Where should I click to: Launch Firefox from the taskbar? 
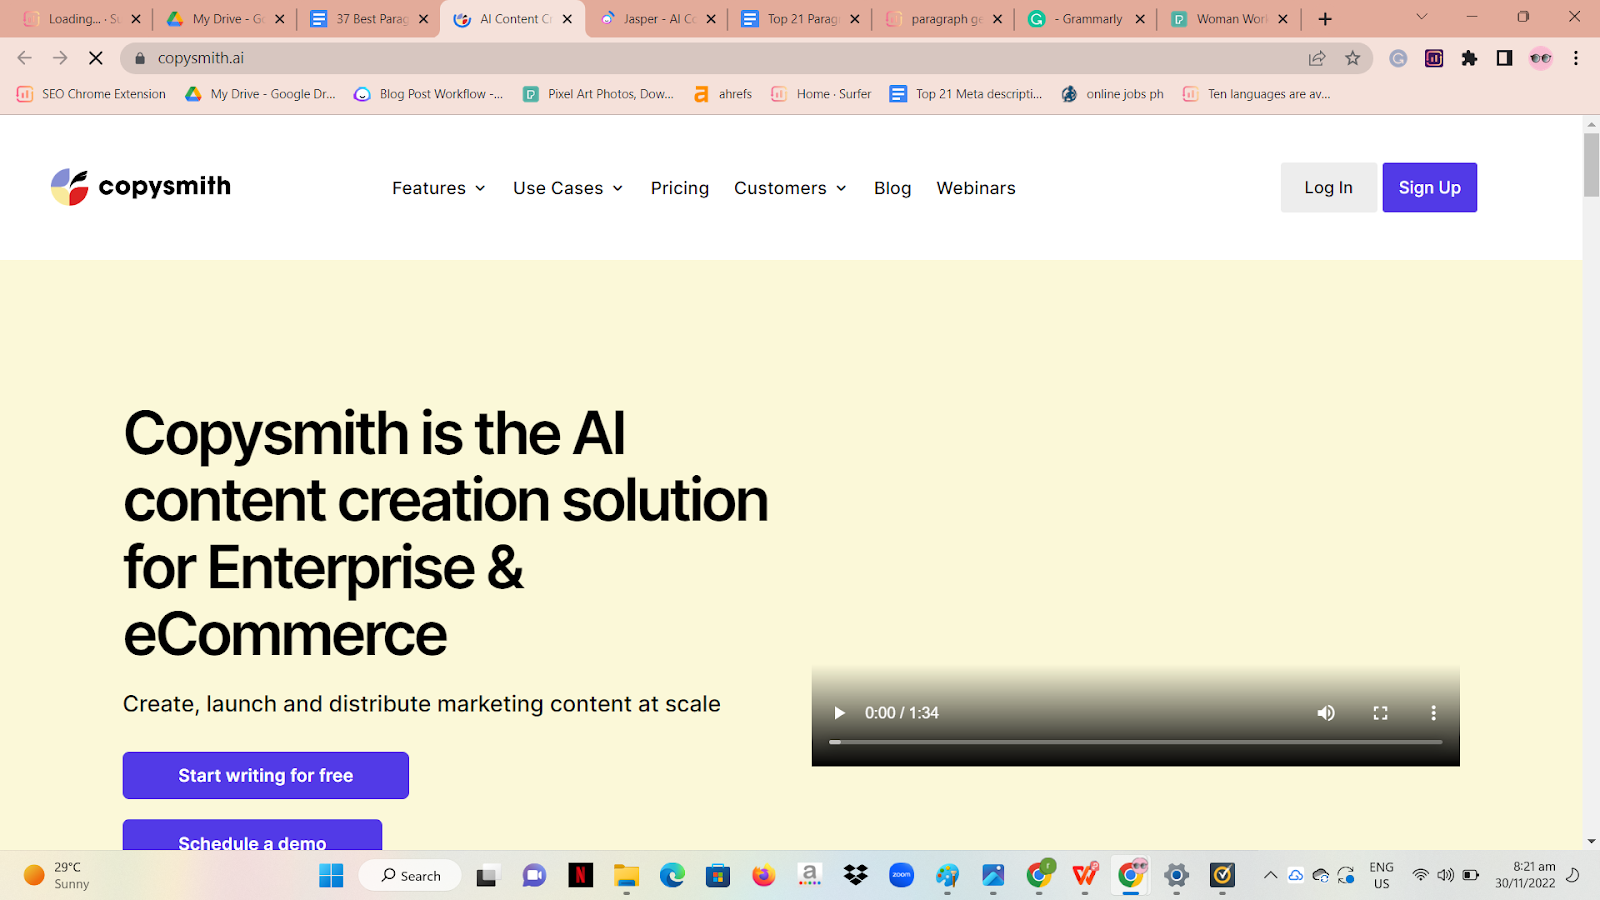point(764,876)
